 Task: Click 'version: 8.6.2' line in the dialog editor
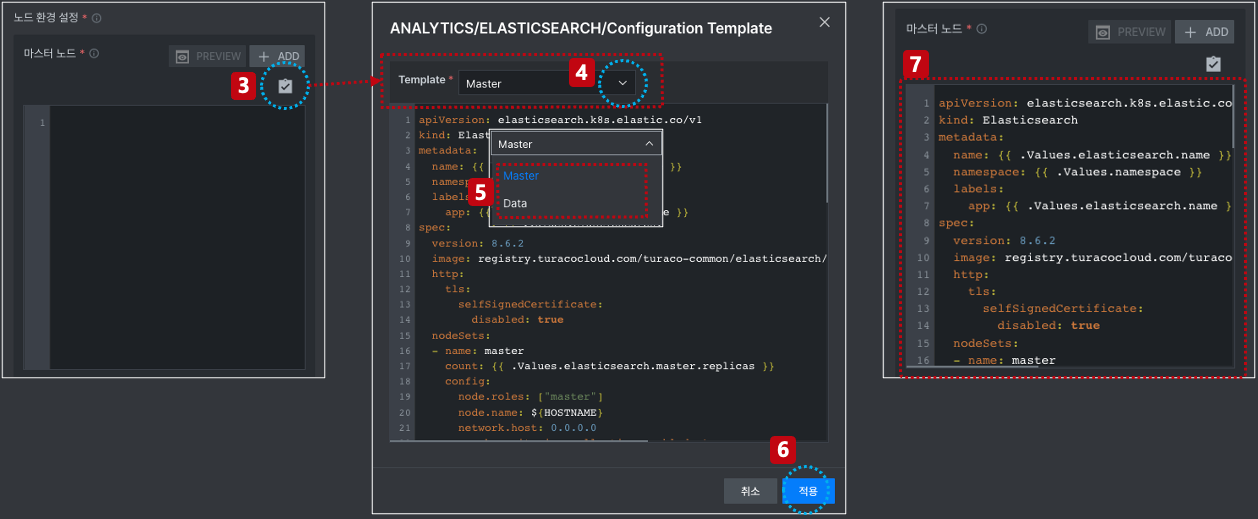(x=478, y=242)
